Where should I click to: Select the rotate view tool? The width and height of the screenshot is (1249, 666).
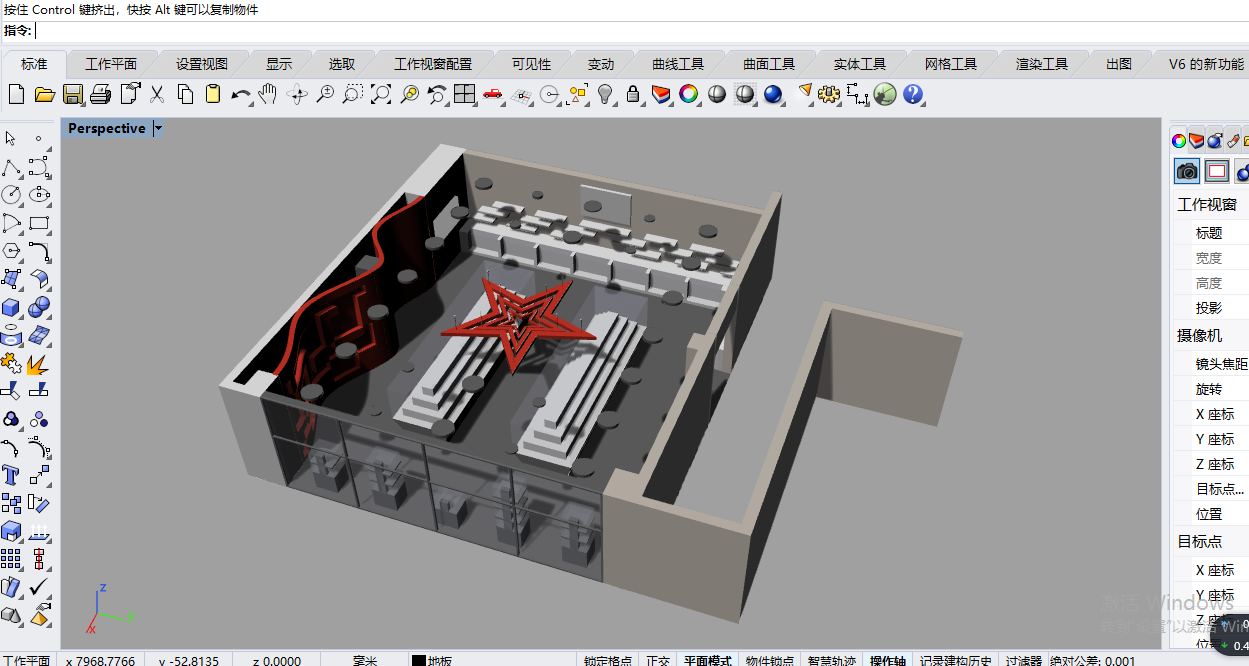click(296, 94)
